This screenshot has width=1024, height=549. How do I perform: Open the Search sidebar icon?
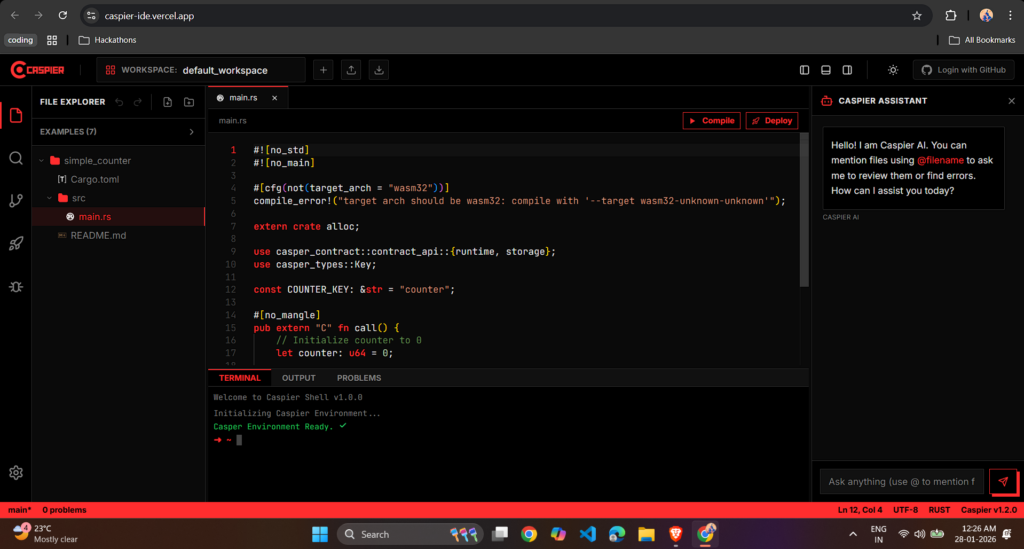click(16, 158)
